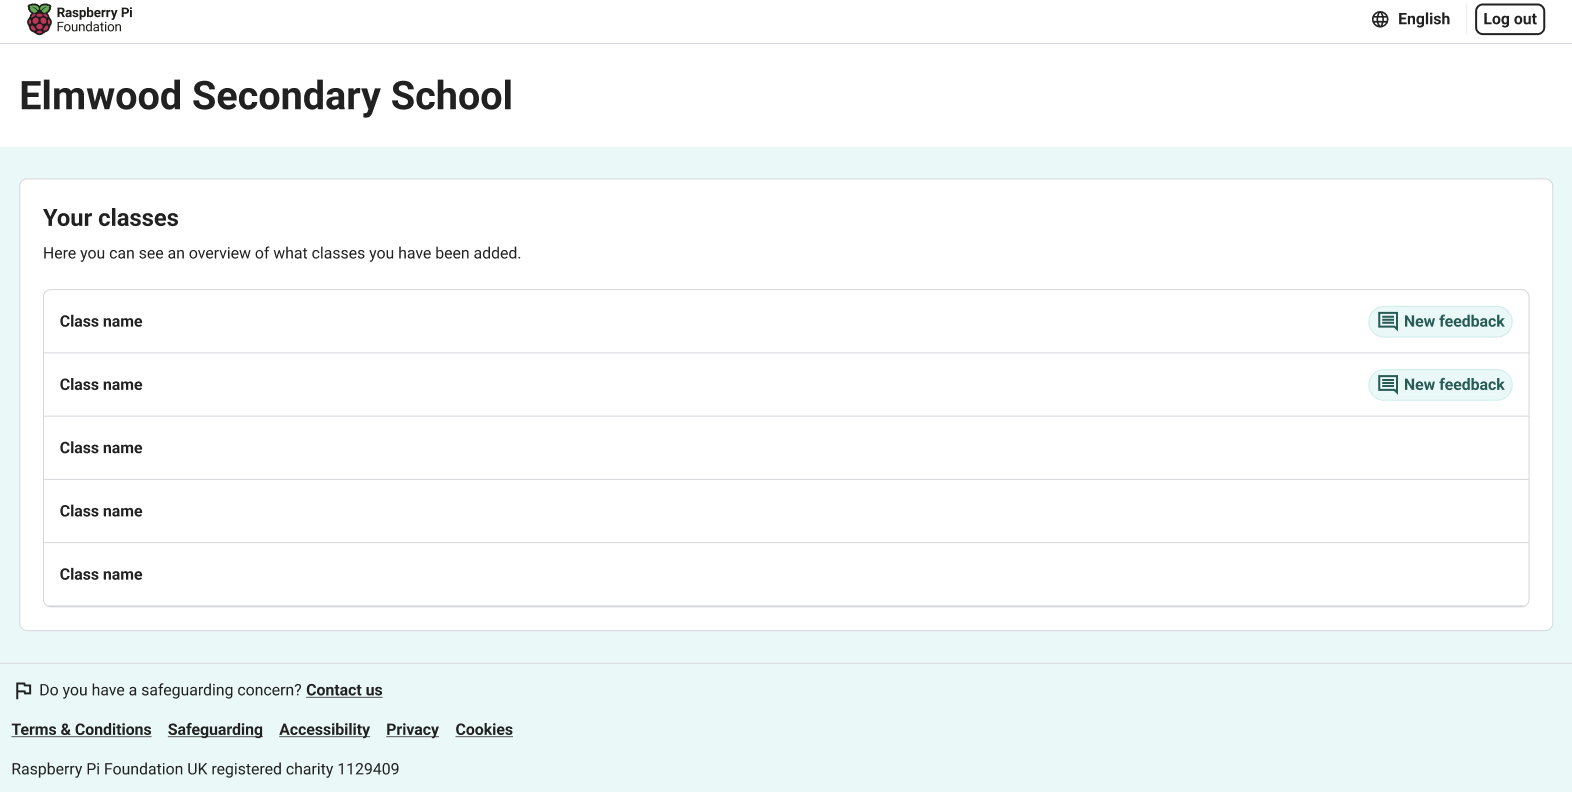Click the Raspberry Pi logo icon
The image size is (1572, 792).
click(x=39, y=19)
